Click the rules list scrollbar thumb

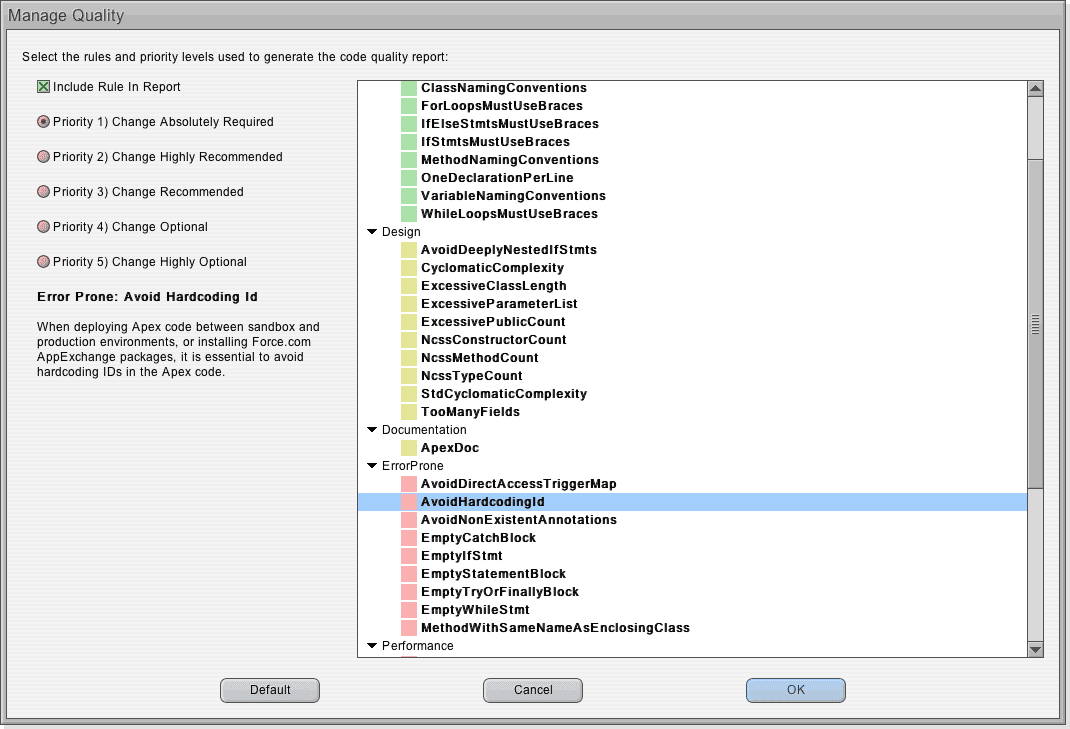[1035, 324]
